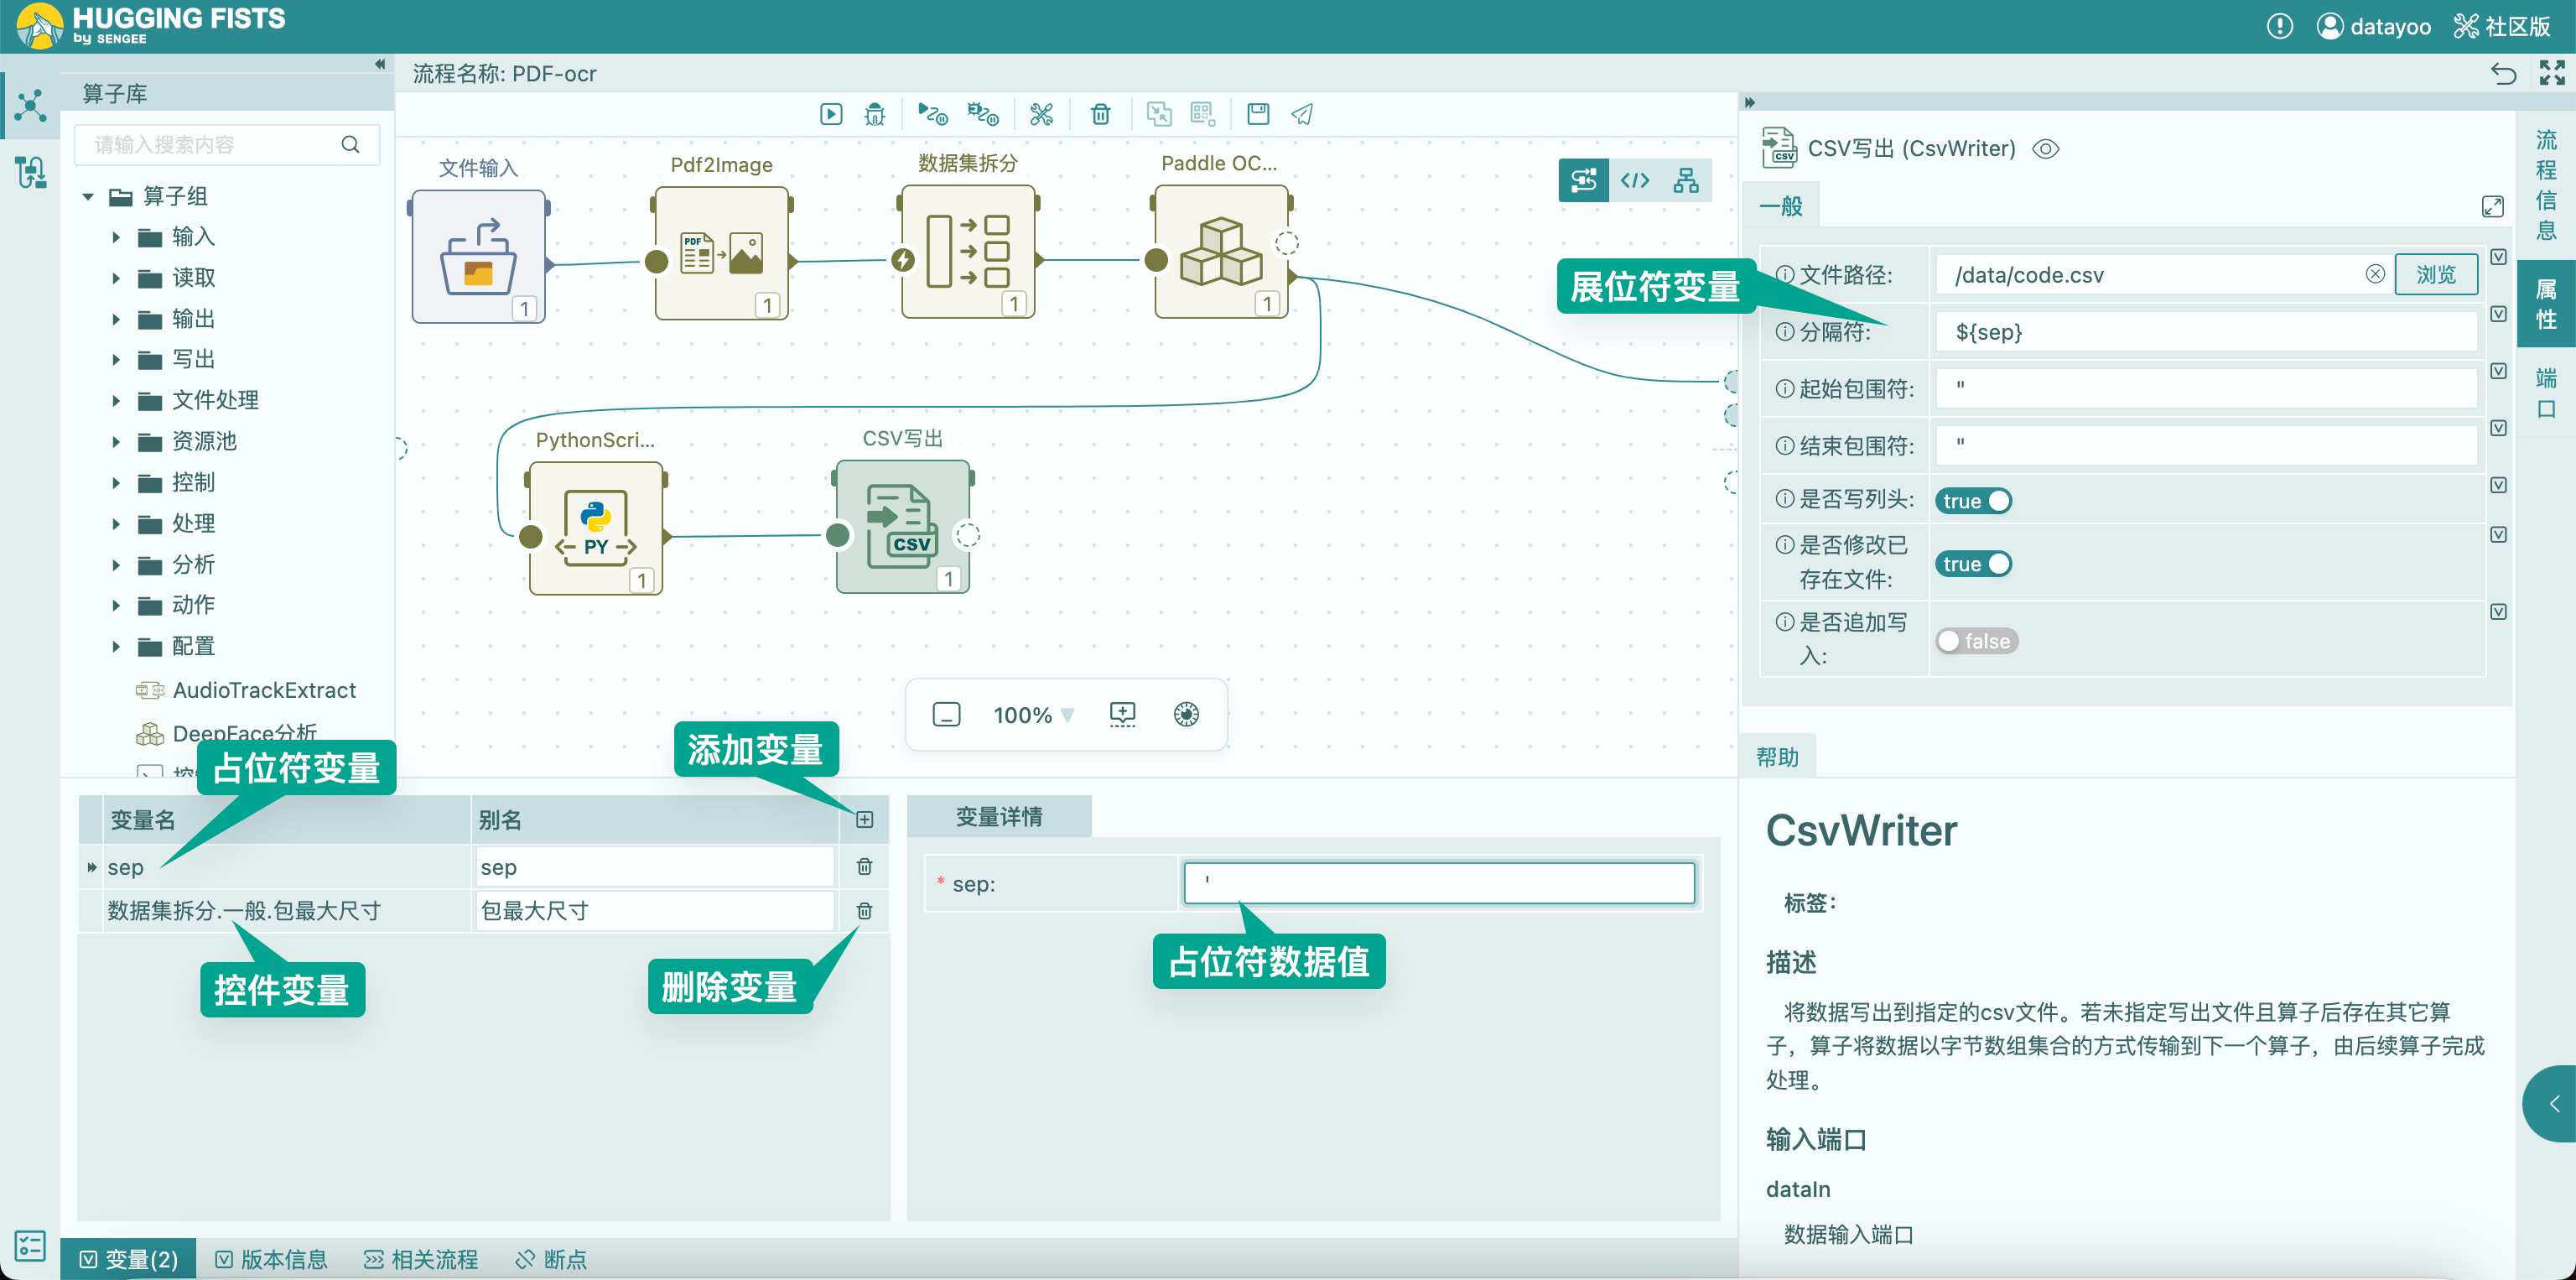2576x1280 pixels.
Task: Click the trash delete toolbar icon
Action: (x=1100, y=114)
